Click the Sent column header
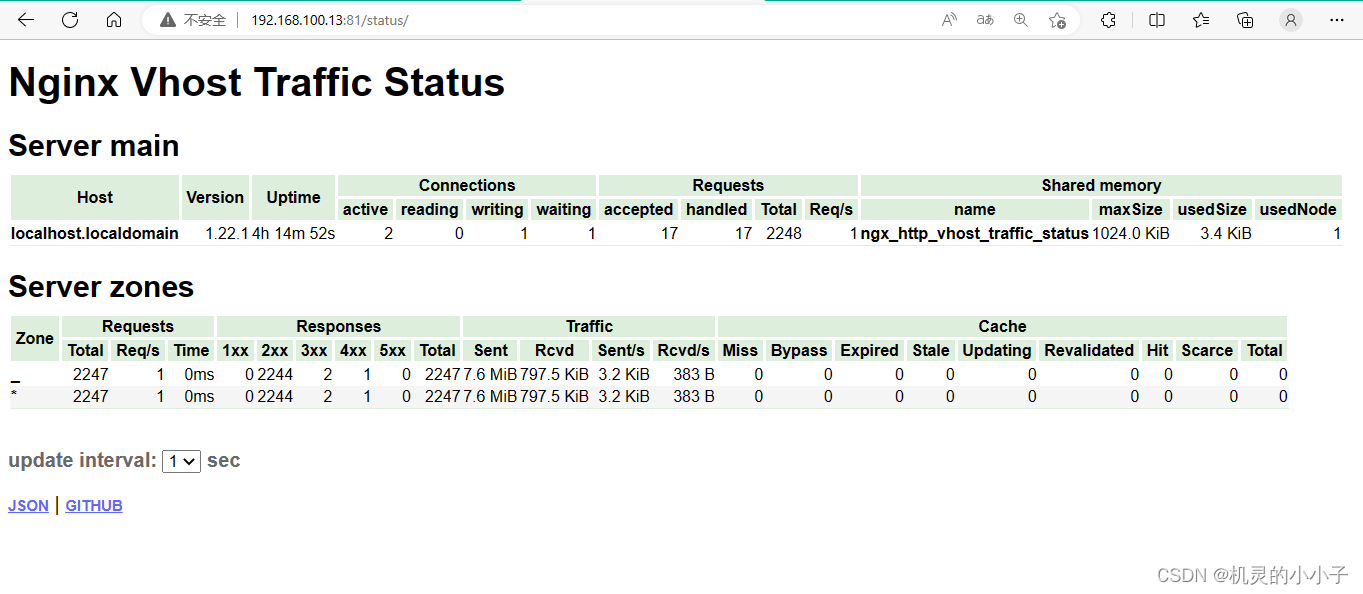Screen dimensions: 1363x594 point(490,350)
